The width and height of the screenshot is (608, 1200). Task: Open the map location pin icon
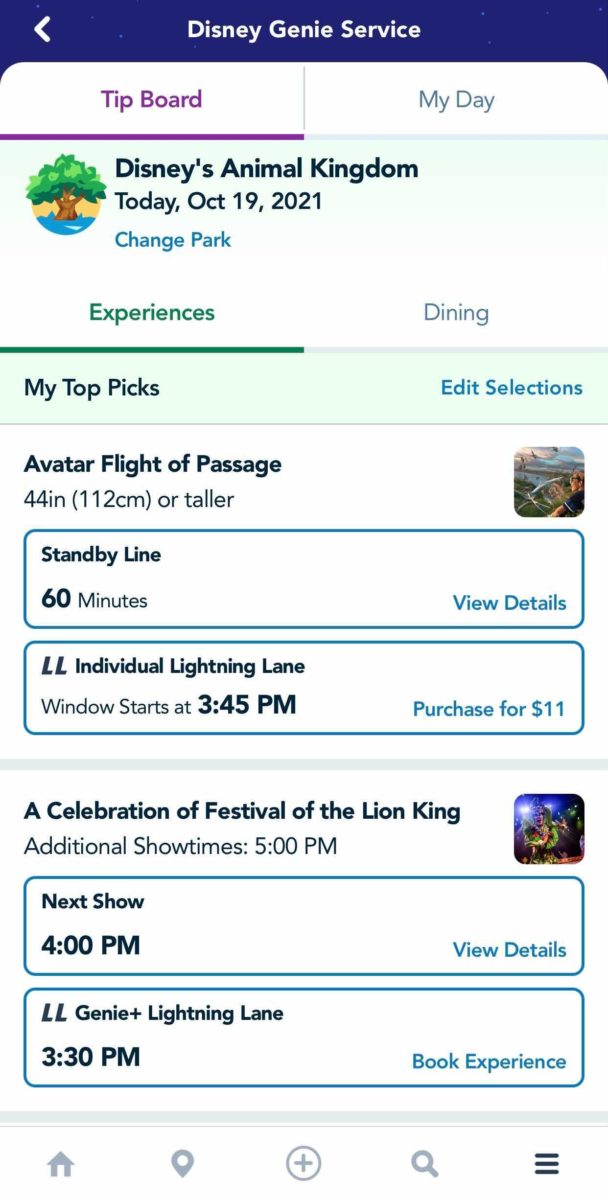pos(182,1164)
